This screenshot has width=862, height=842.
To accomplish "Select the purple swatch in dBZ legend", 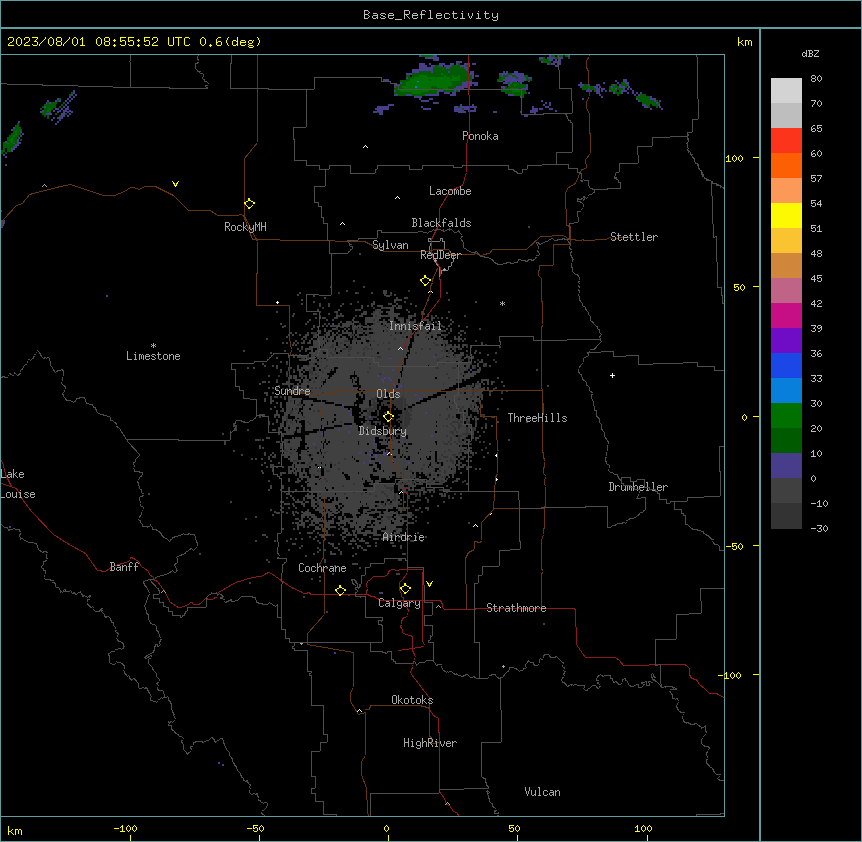I will (786, 341).
